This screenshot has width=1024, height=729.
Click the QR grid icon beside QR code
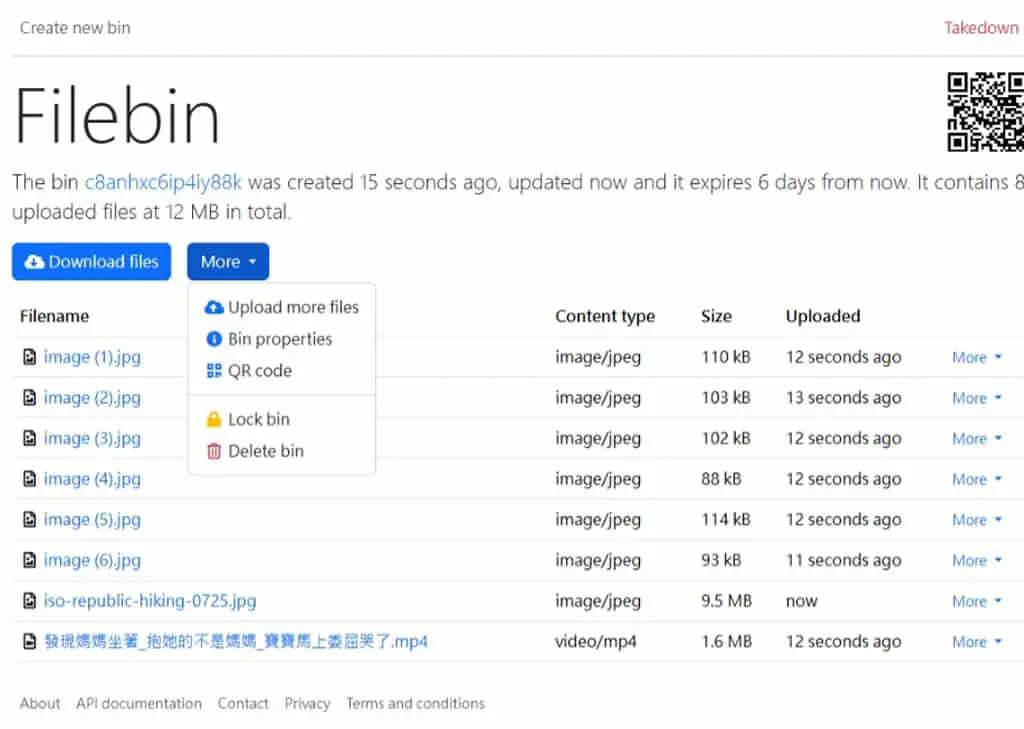coord(214,371)
